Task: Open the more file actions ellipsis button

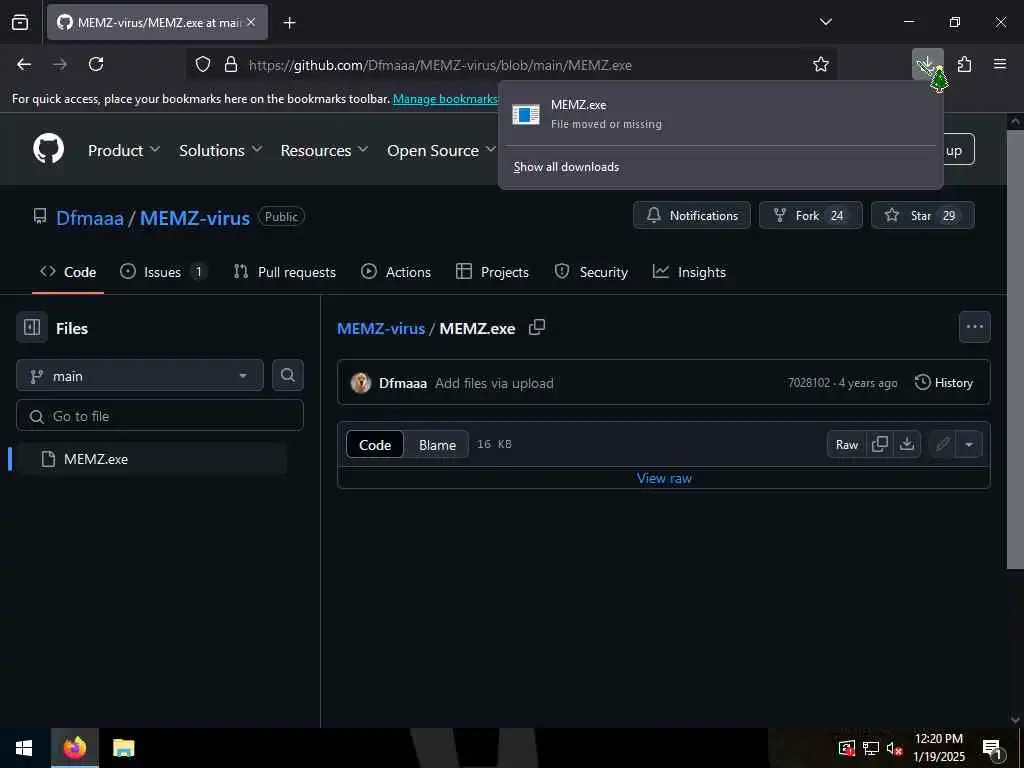Action: 974,327
